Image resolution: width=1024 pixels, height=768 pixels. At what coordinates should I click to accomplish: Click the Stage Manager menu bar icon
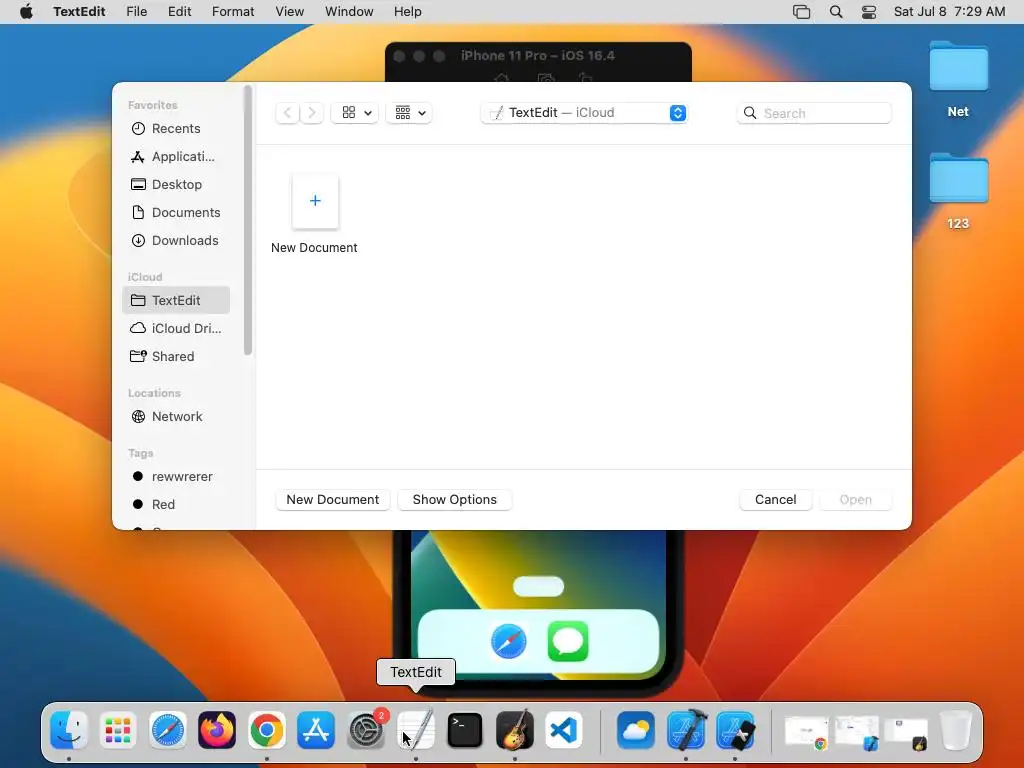[801, 12]
